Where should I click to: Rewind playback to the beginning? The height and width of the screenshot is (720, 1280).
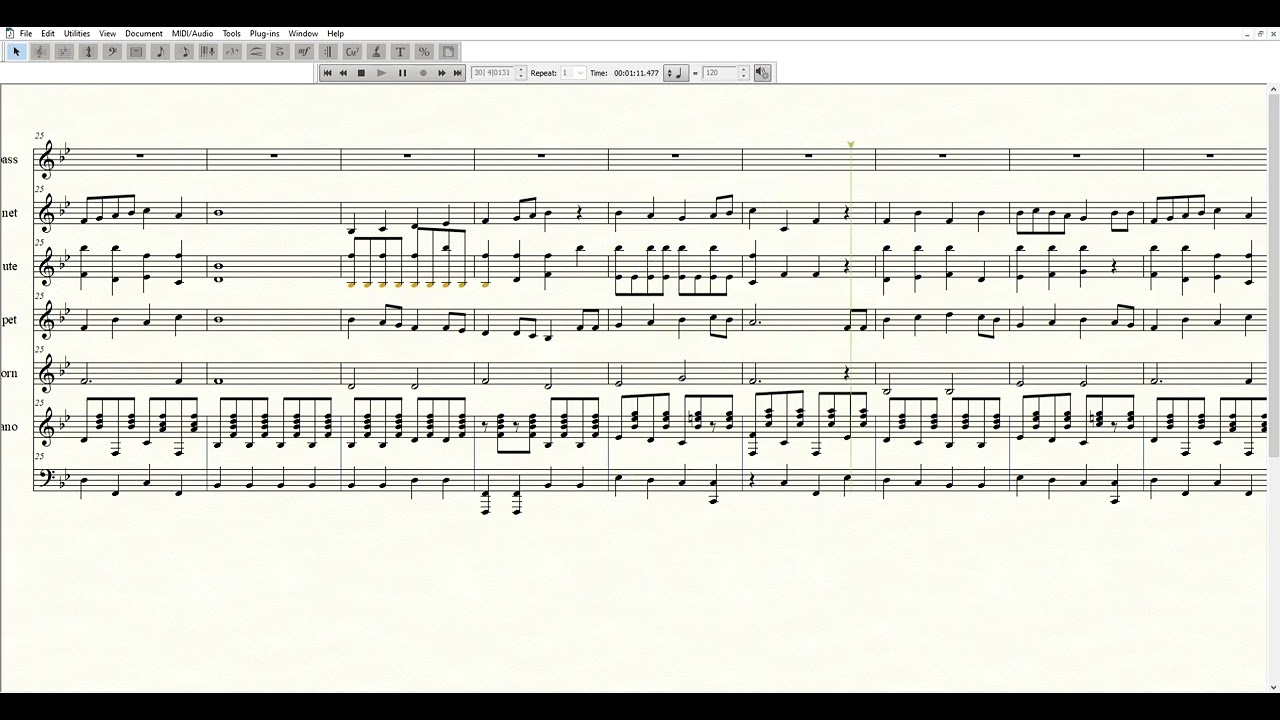click(327, 73)
